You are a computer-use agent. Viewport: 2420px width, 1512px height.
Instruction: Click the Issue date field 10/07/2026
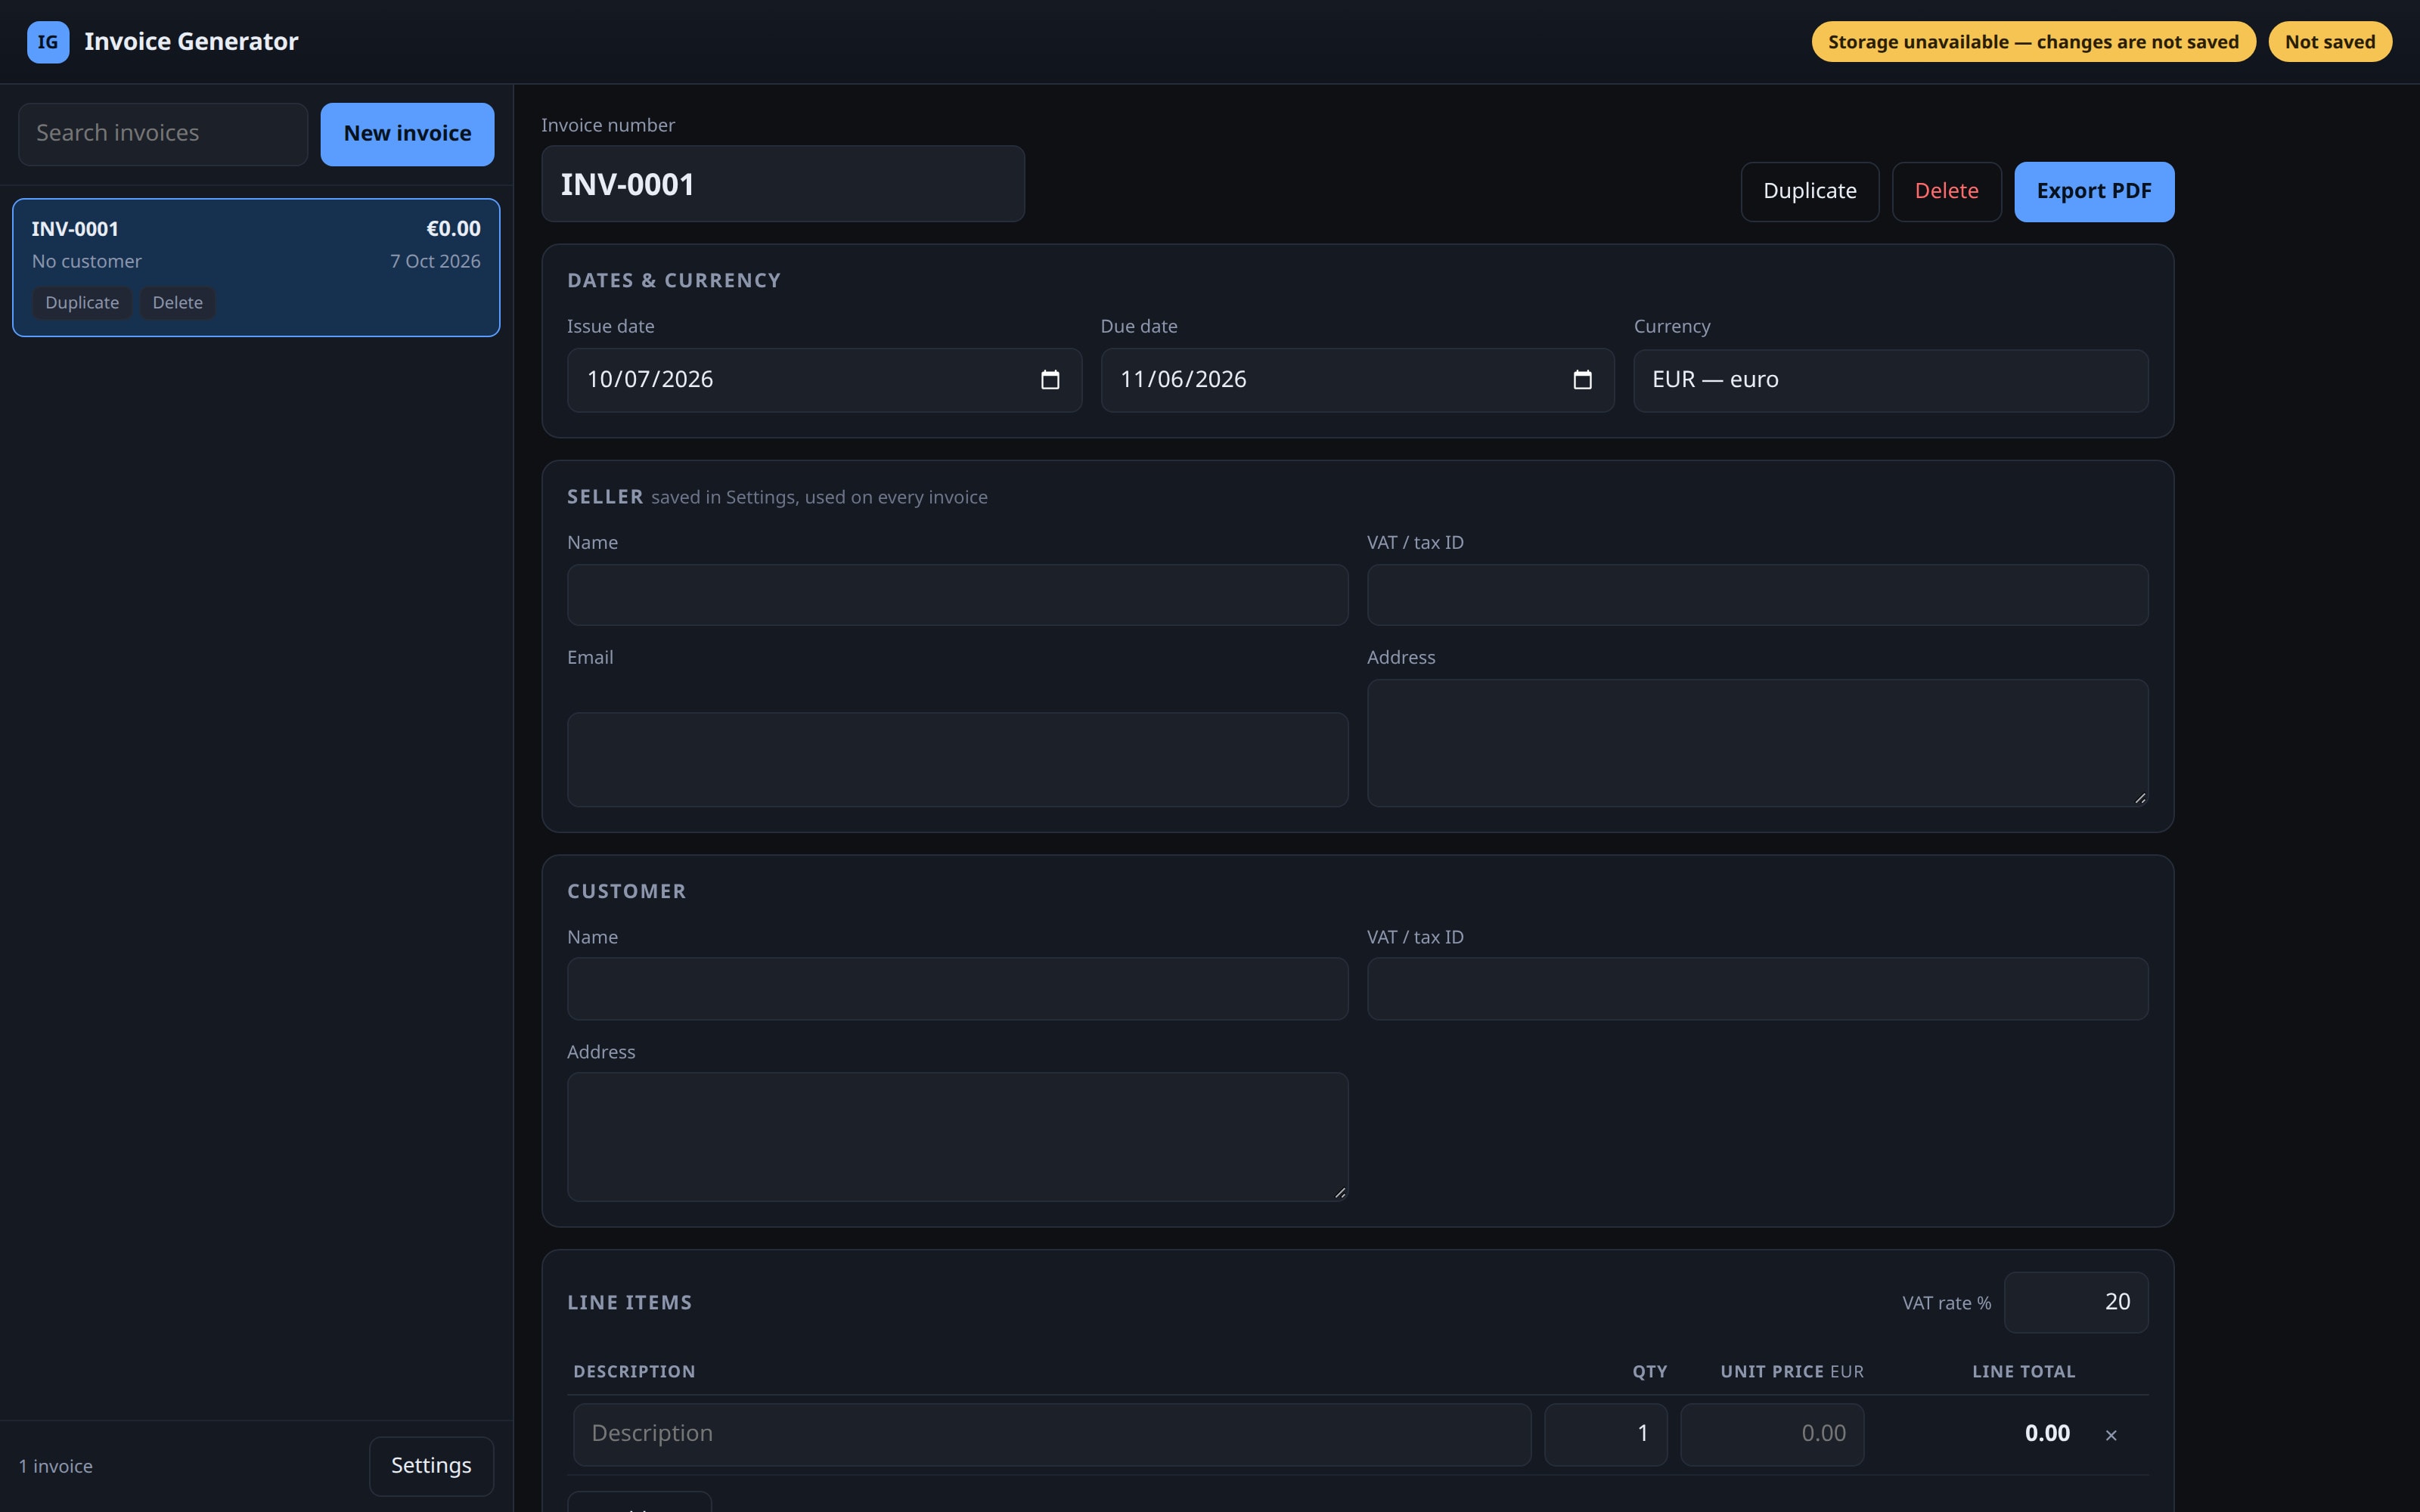824,380
